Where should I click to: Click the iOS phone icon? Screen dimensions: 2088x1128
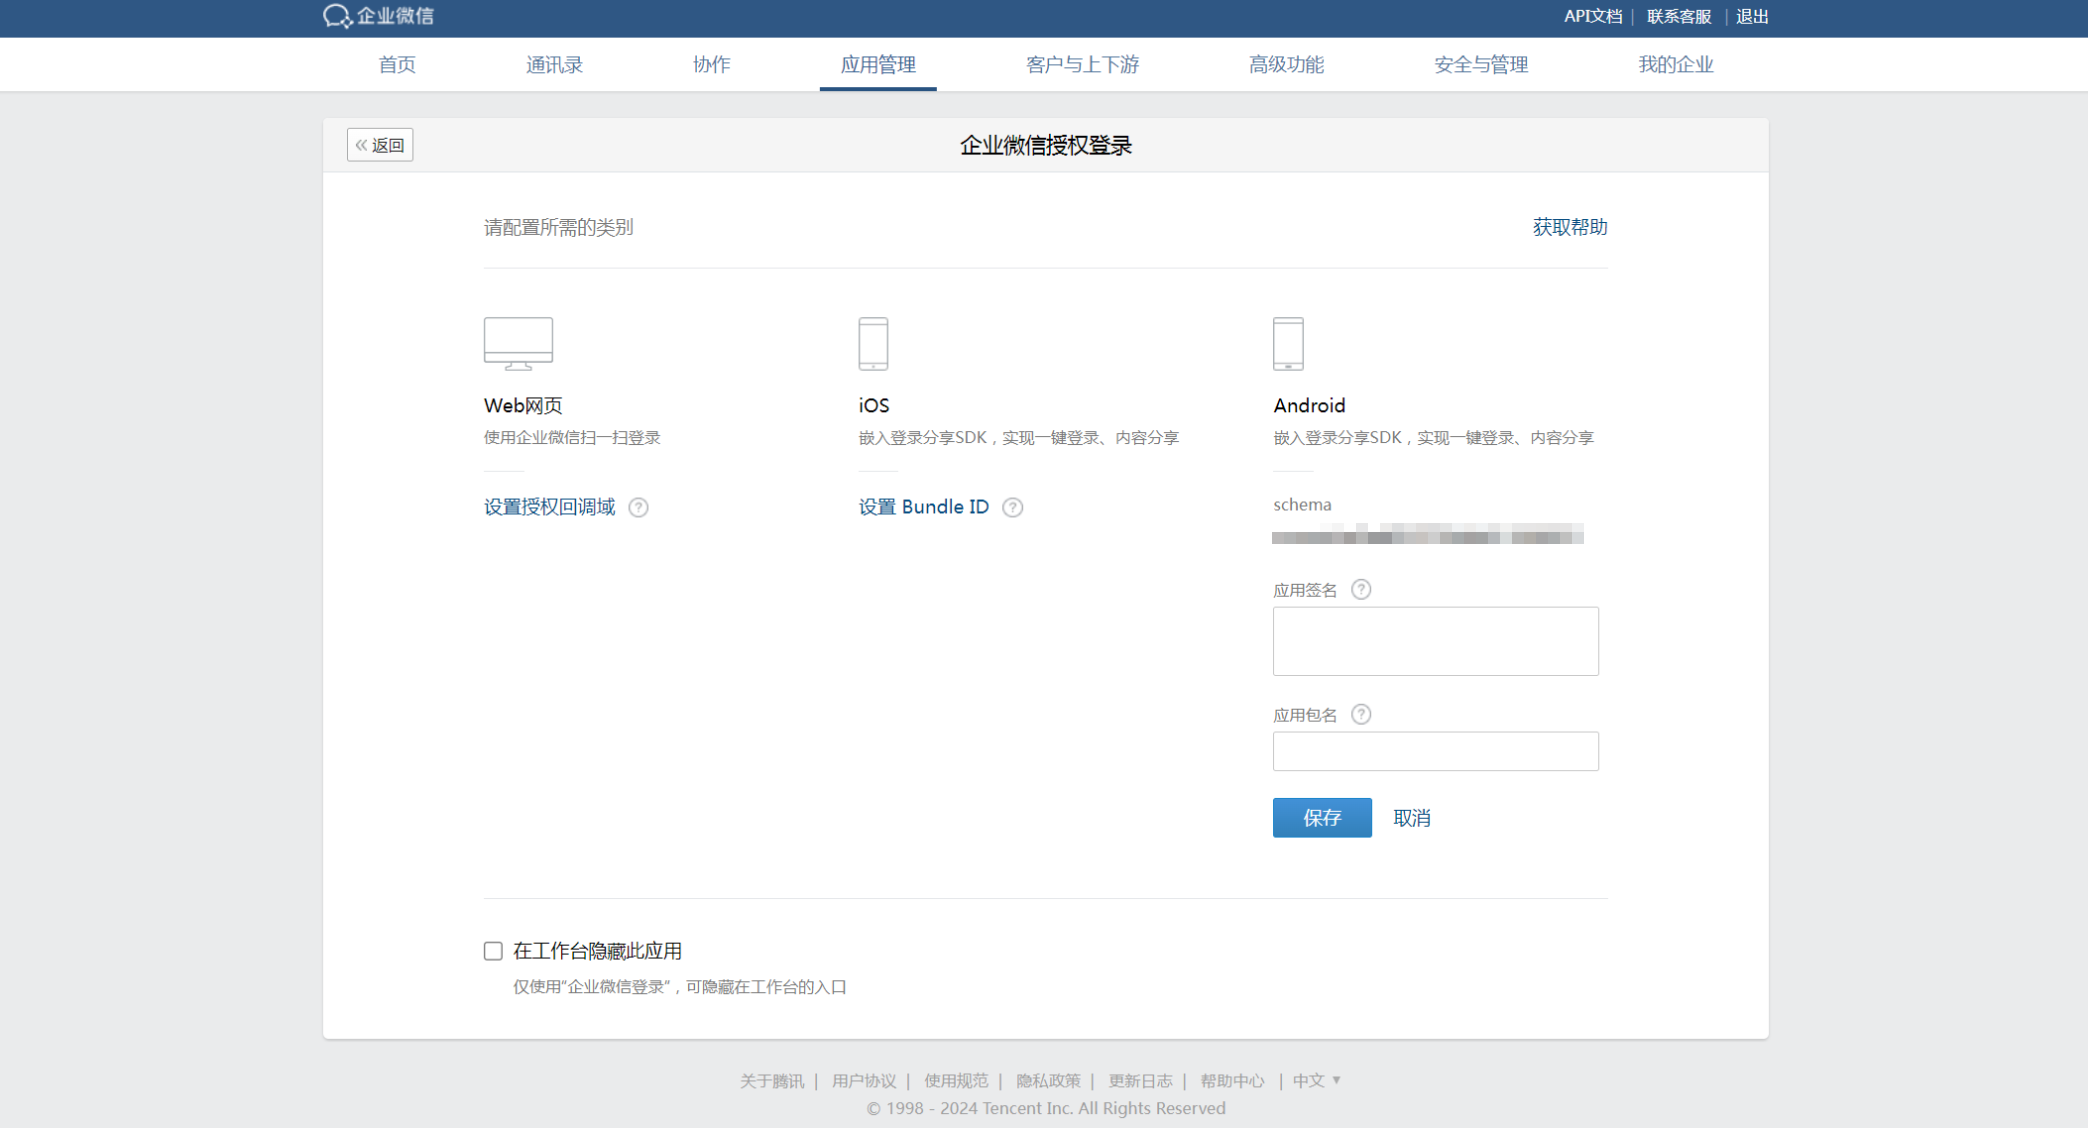(873, 343)
